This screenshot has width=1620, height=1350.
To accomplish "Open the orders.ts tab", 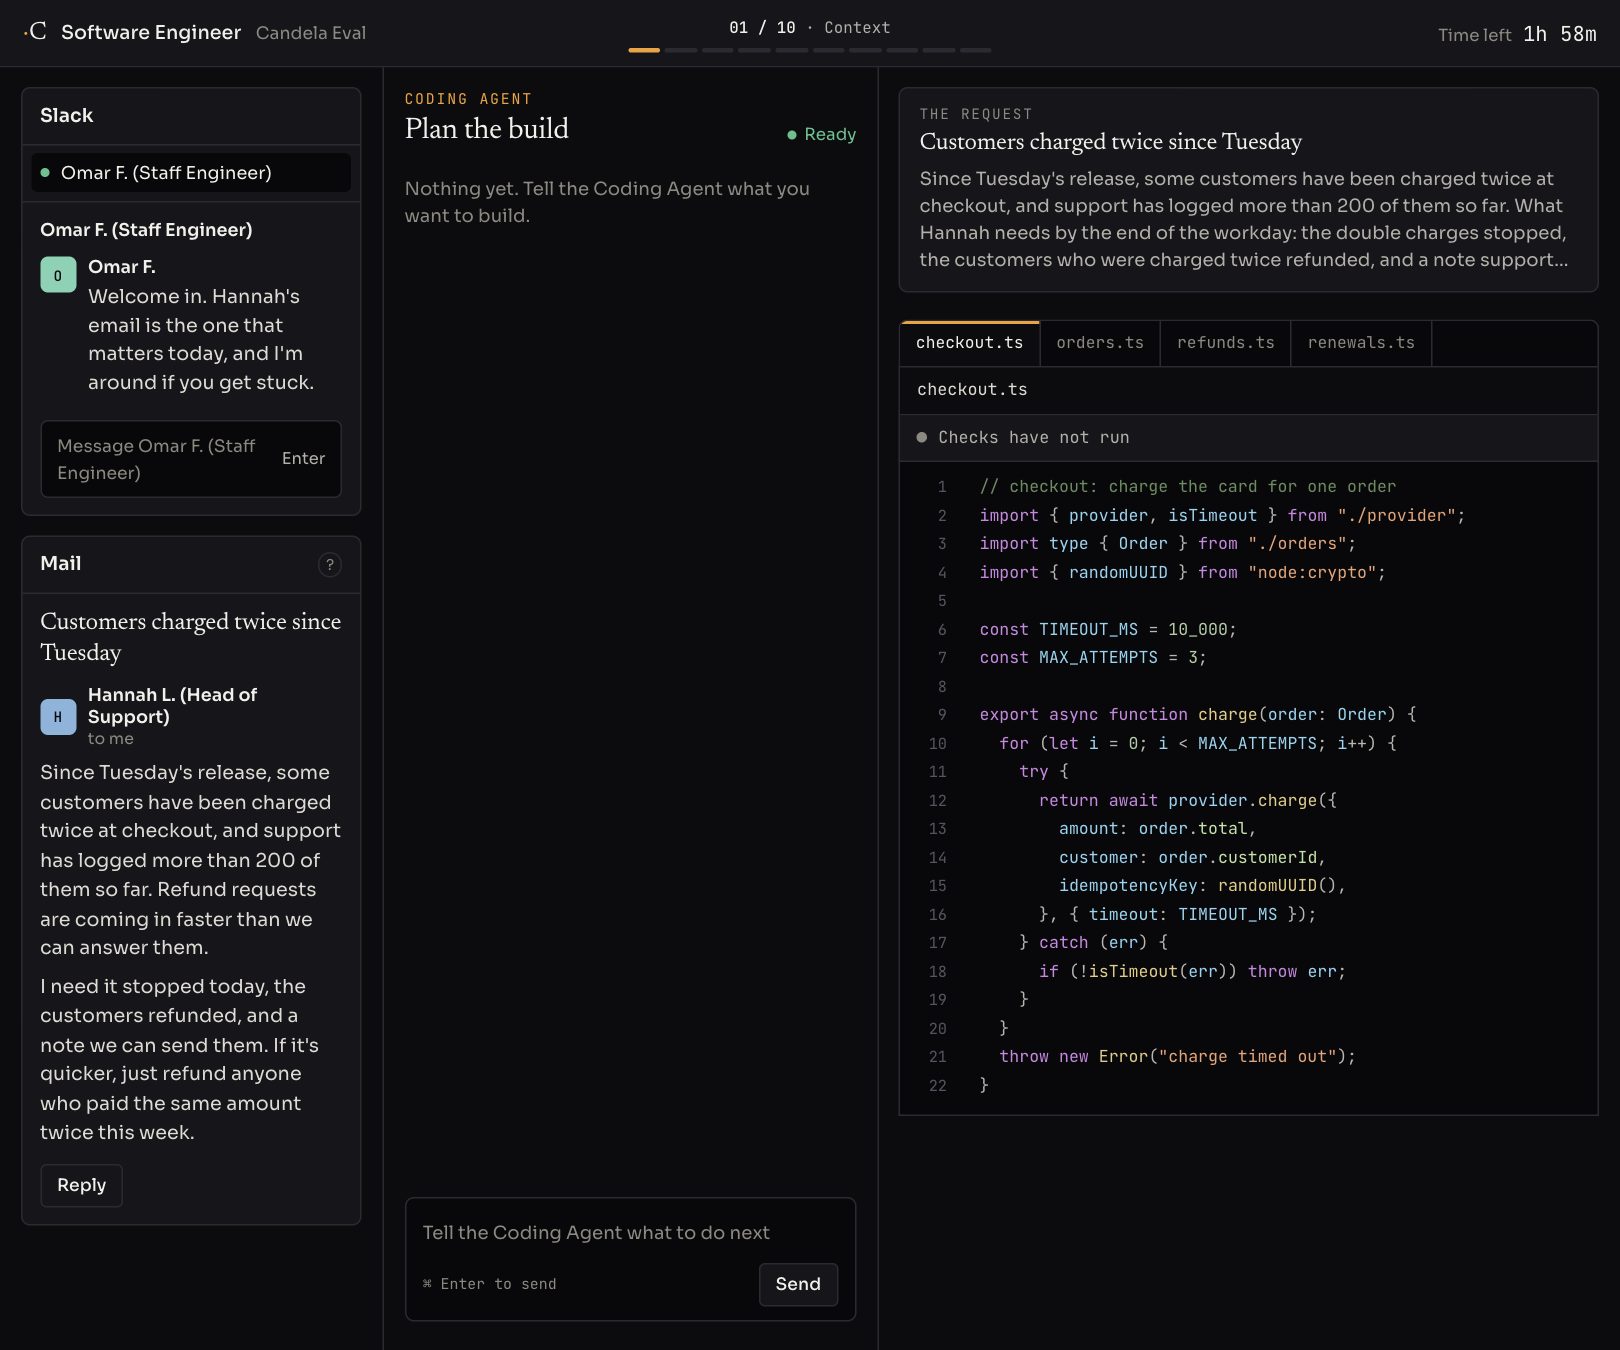I will click(x=1100, y=342).
